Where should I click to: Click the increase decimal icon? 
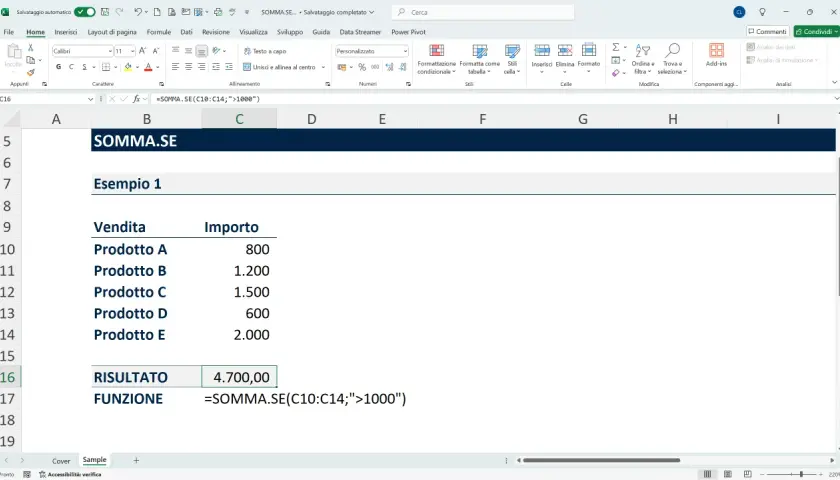[389, 67]
